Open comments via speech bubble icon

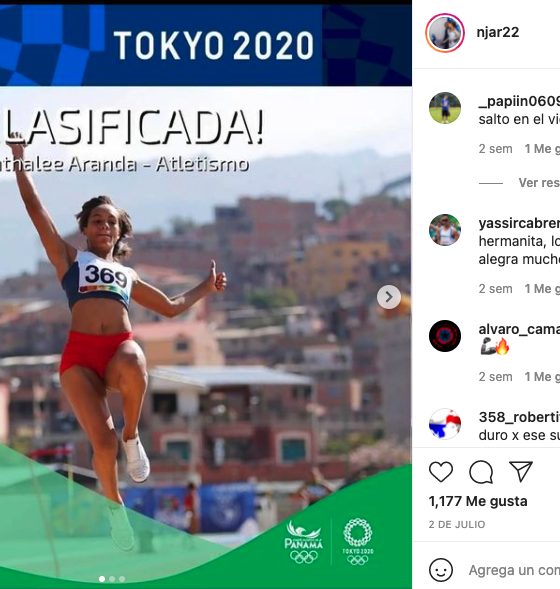pos(481,472)
